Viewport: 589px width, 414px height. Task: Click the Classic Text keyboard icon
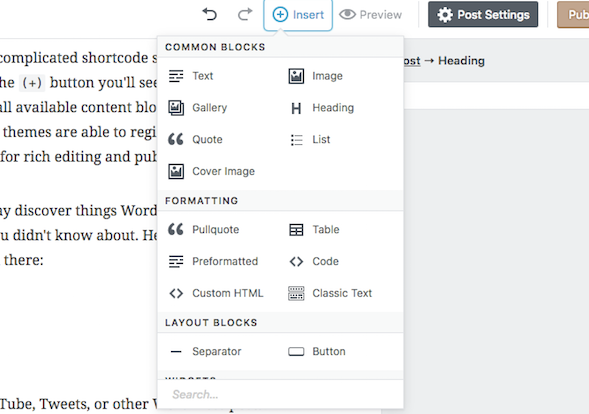pos(296,293)
